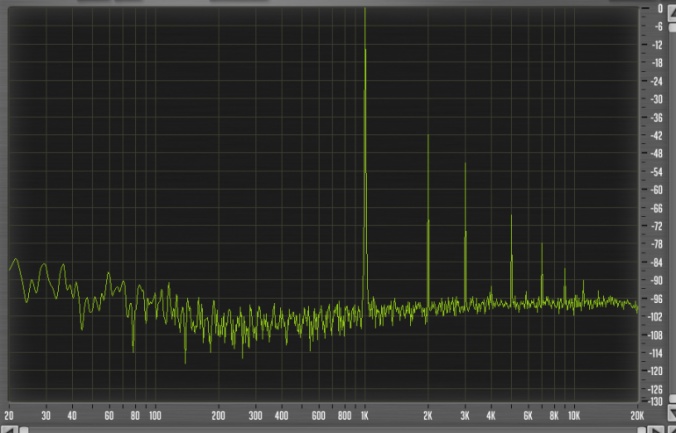Click the horizontal scrollbar right arrow

pos(656,428)
